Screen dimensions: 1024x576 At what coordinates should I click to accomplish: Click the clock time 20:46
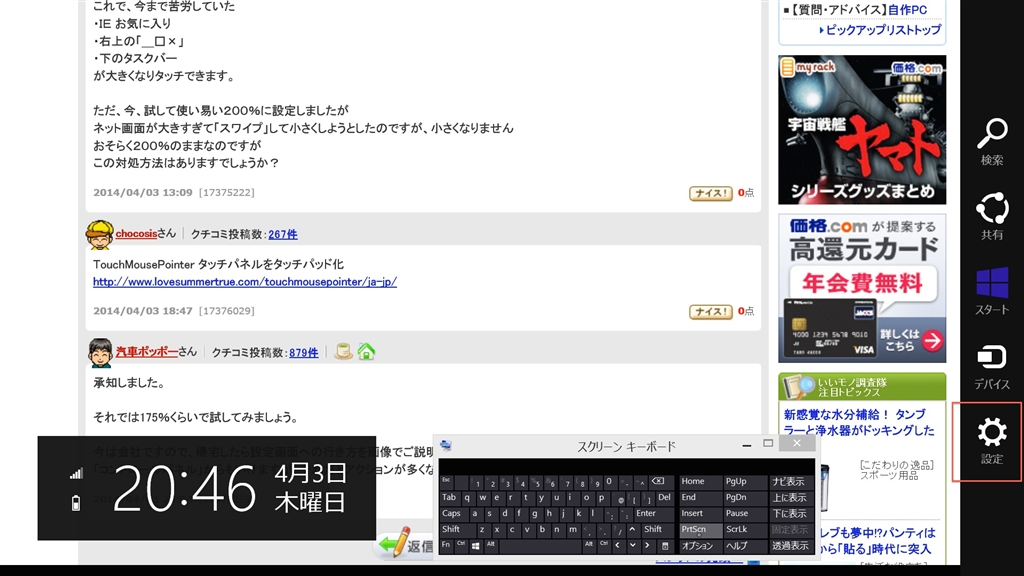tap(185, 488)
